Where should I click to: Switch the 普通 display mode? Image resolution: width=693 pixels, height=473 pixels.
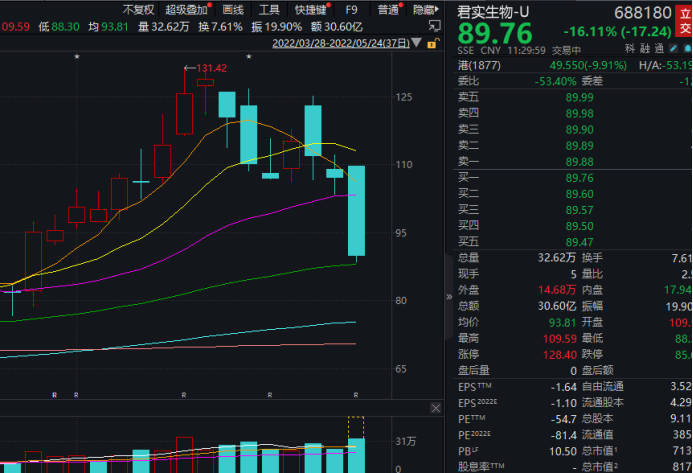coord(386,9)
